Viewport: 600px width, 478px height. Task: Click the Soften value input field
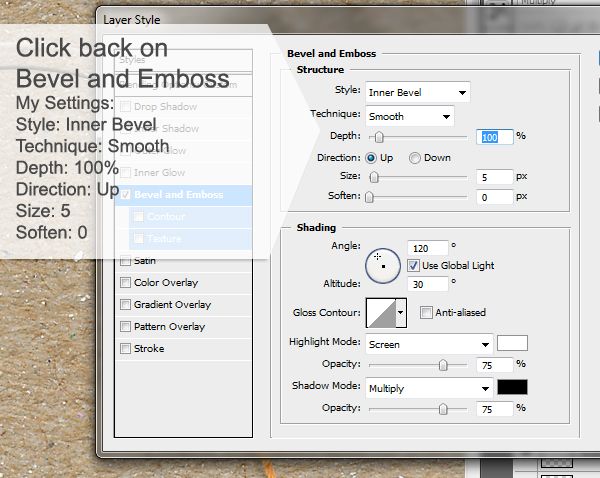(494, 197)
